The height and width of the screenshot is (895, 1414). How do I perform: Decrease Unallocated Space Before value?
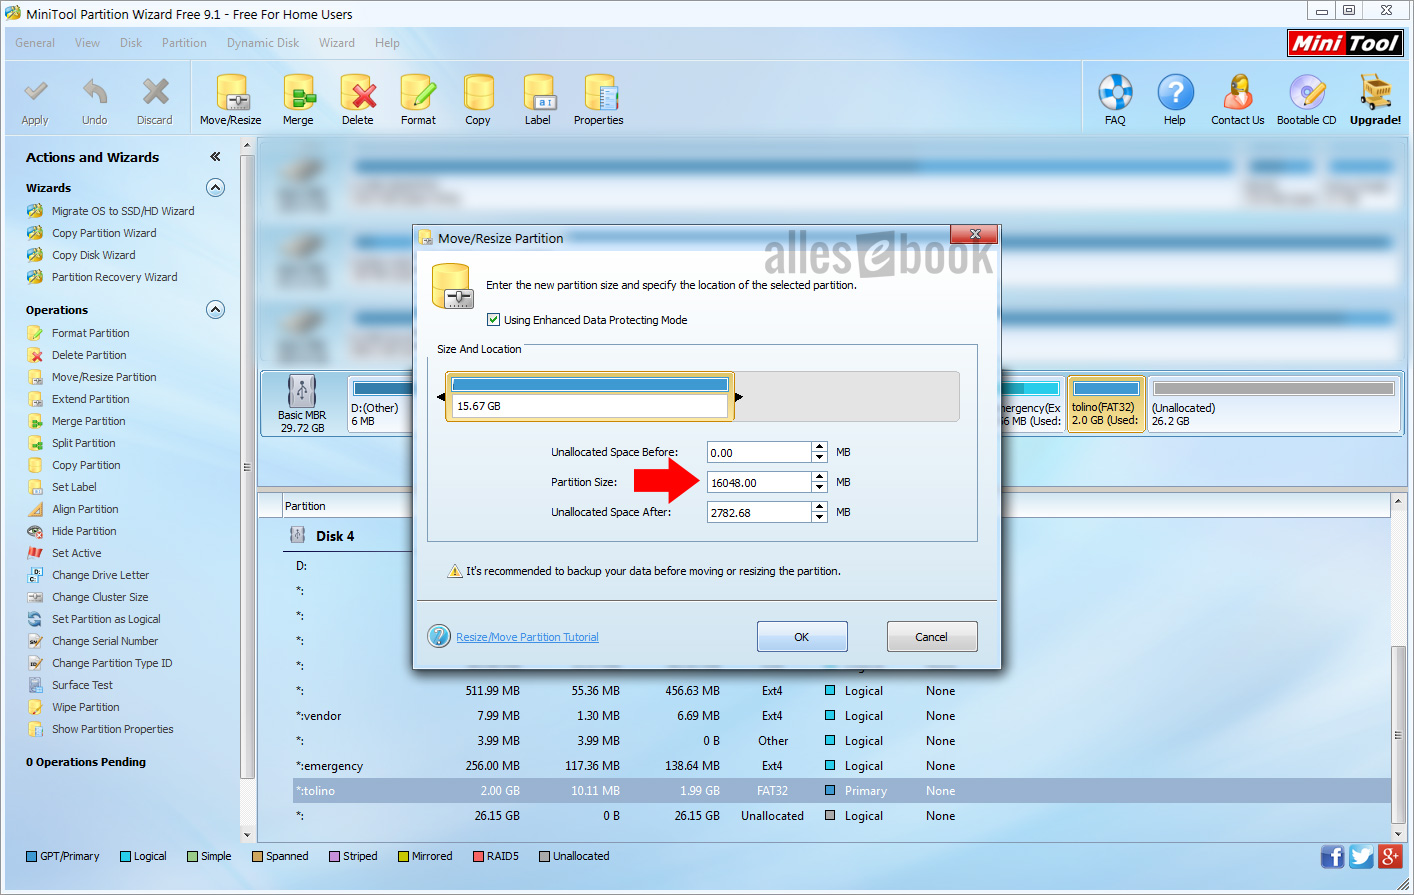click(x=820, y=457)
